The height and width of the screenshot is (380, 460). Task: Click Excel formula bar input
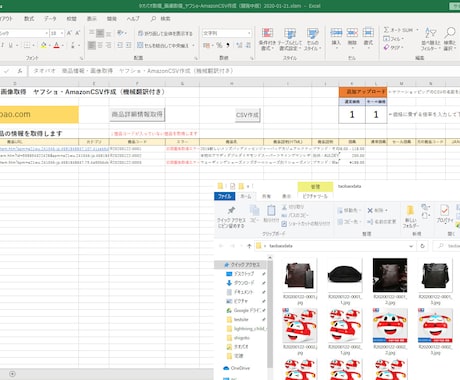tap(245, 71)
